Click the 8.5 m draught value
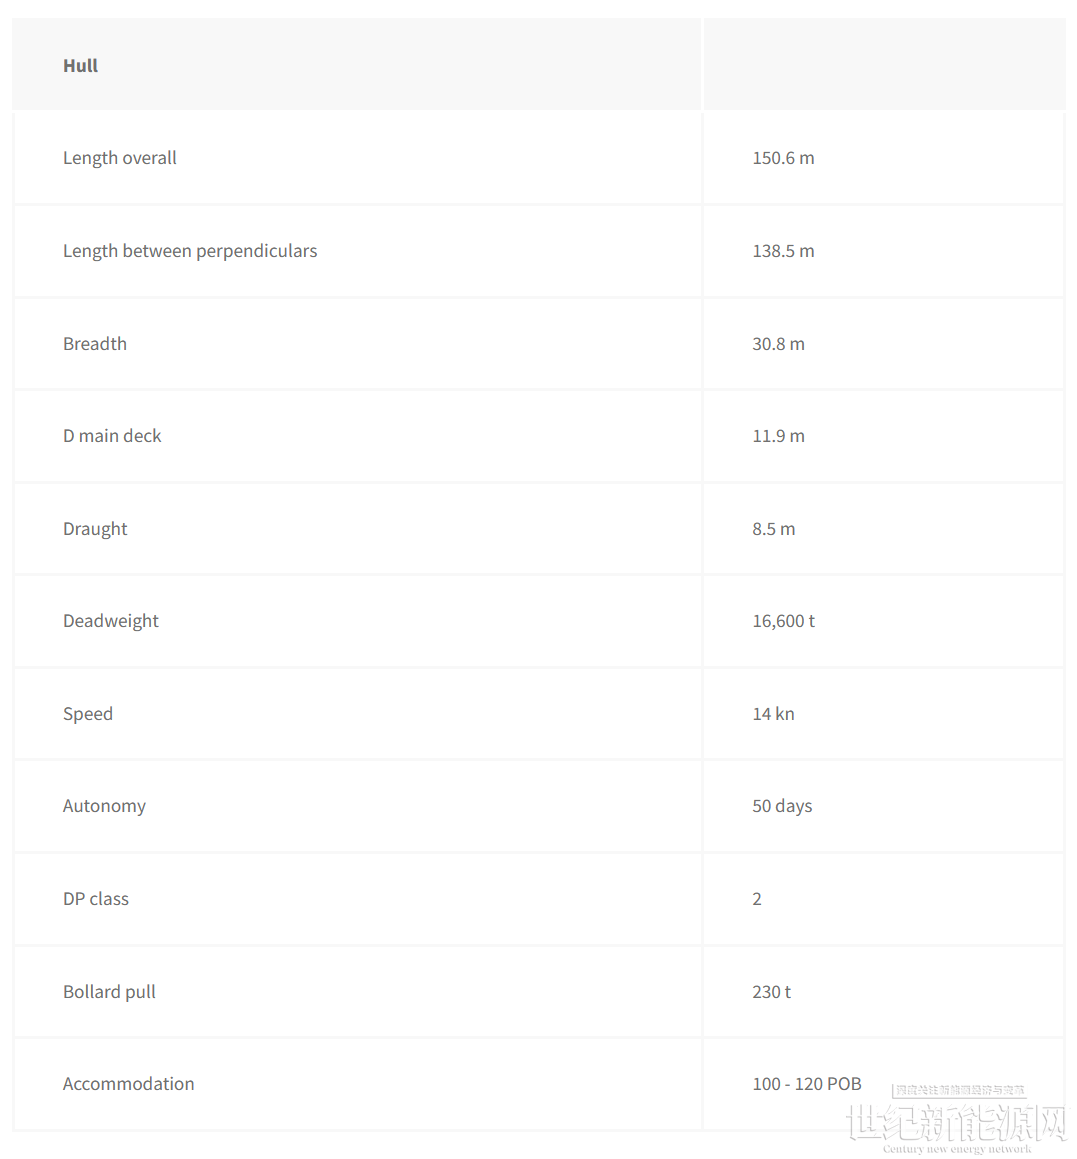The image size is (1077, 1159). [774, 529]
